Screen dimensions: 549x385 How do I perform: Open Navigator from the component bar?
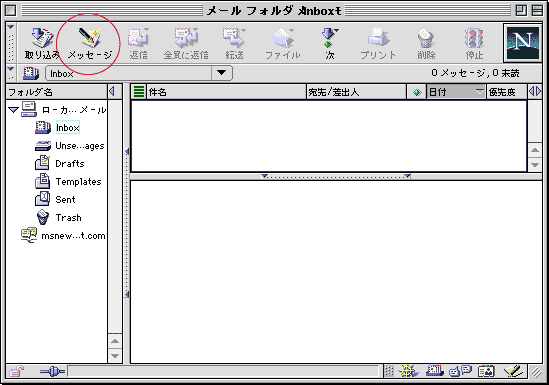tap(409, 371)
